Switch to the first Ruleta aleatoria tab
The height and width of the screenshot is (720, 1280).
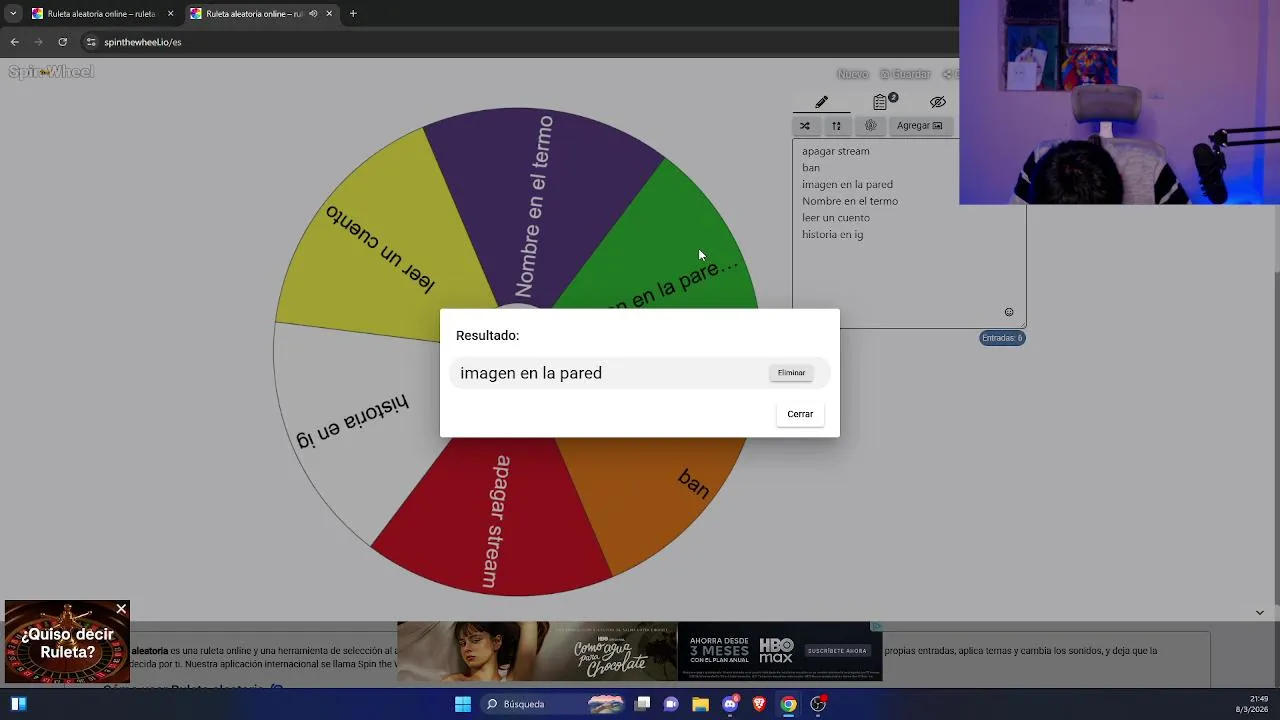pos(100,14)
